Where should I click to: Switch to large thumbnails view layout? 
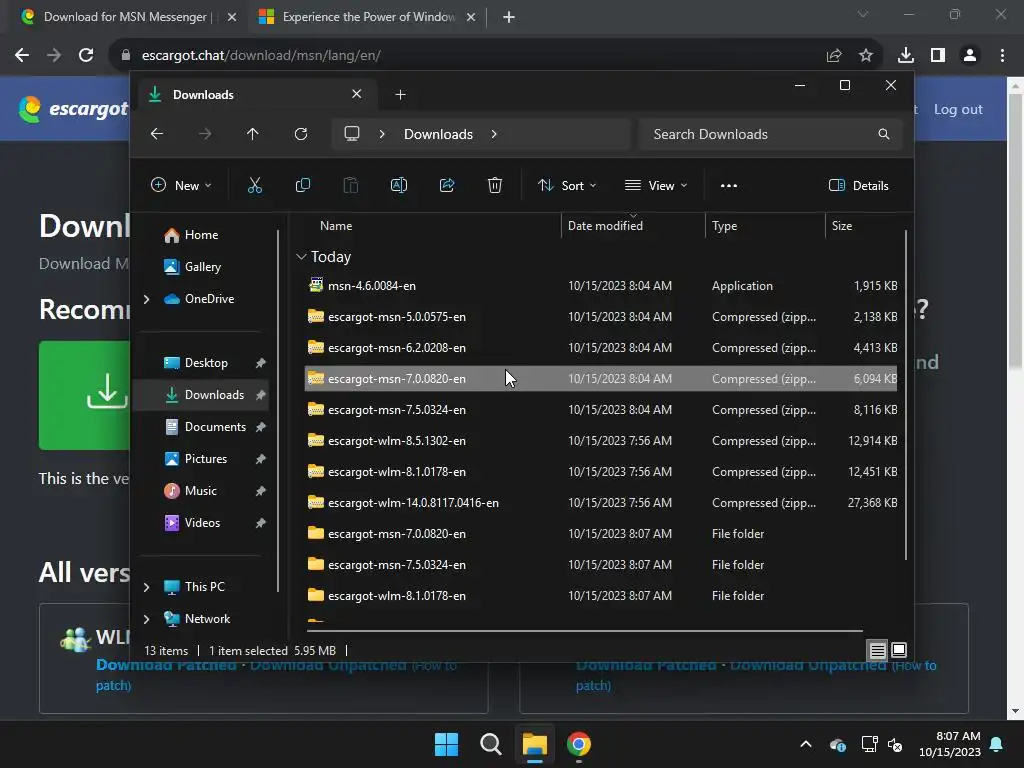coord(899,650)
